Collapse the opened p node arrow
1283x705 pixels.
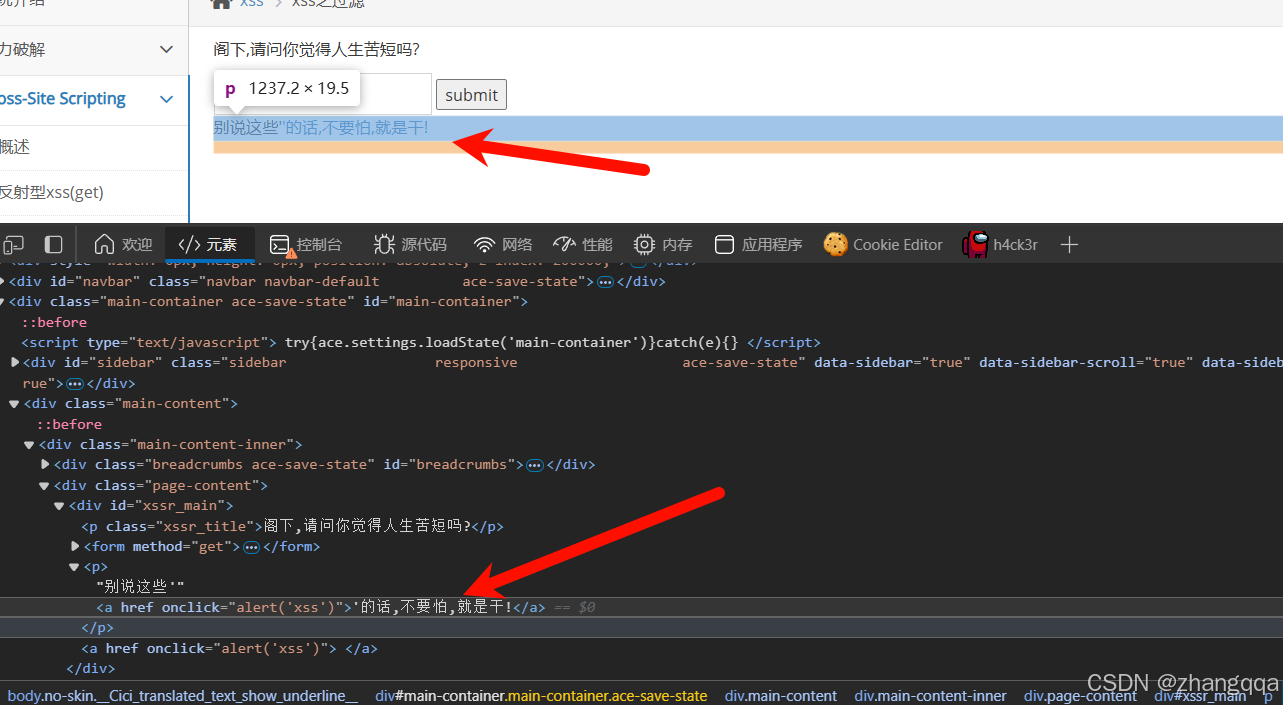pos(74,567)
